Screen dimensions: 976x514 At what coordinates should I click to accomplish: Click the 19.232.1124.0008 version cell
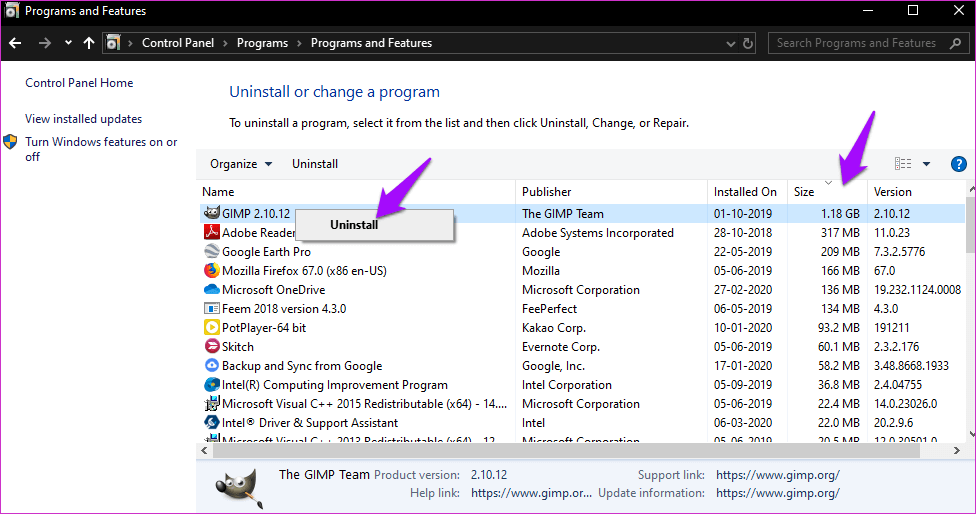(917, 290)
